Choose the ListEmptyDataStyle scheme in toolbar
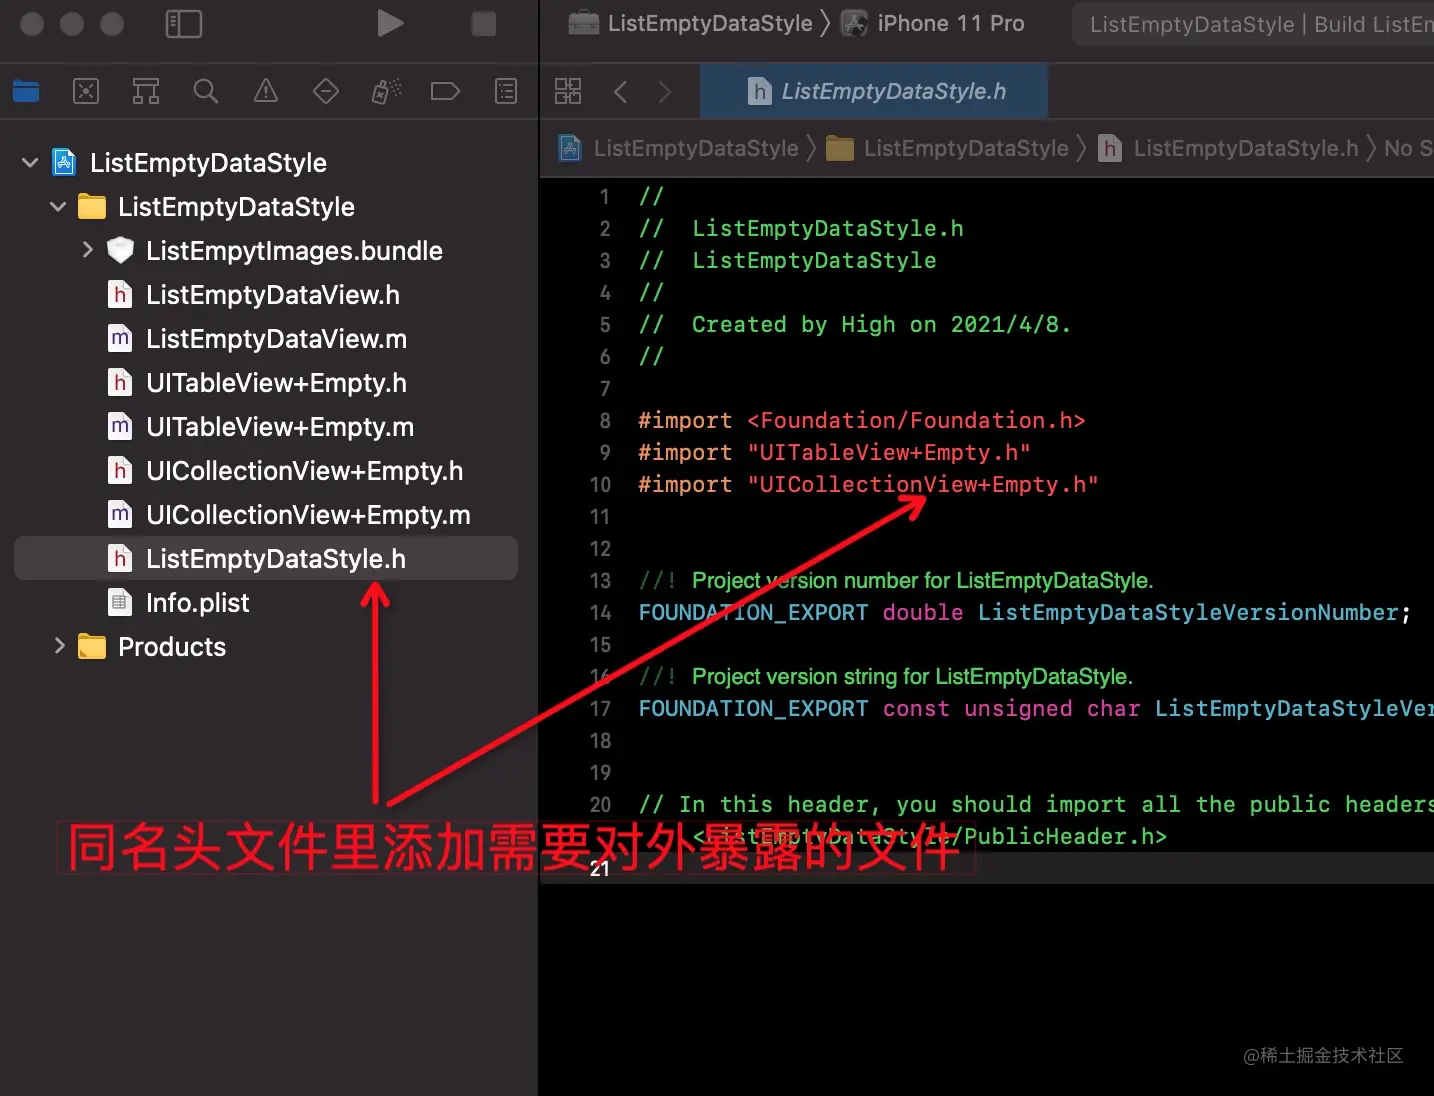Screen dimensions: 1434x1096 click(x=691, y=23)
